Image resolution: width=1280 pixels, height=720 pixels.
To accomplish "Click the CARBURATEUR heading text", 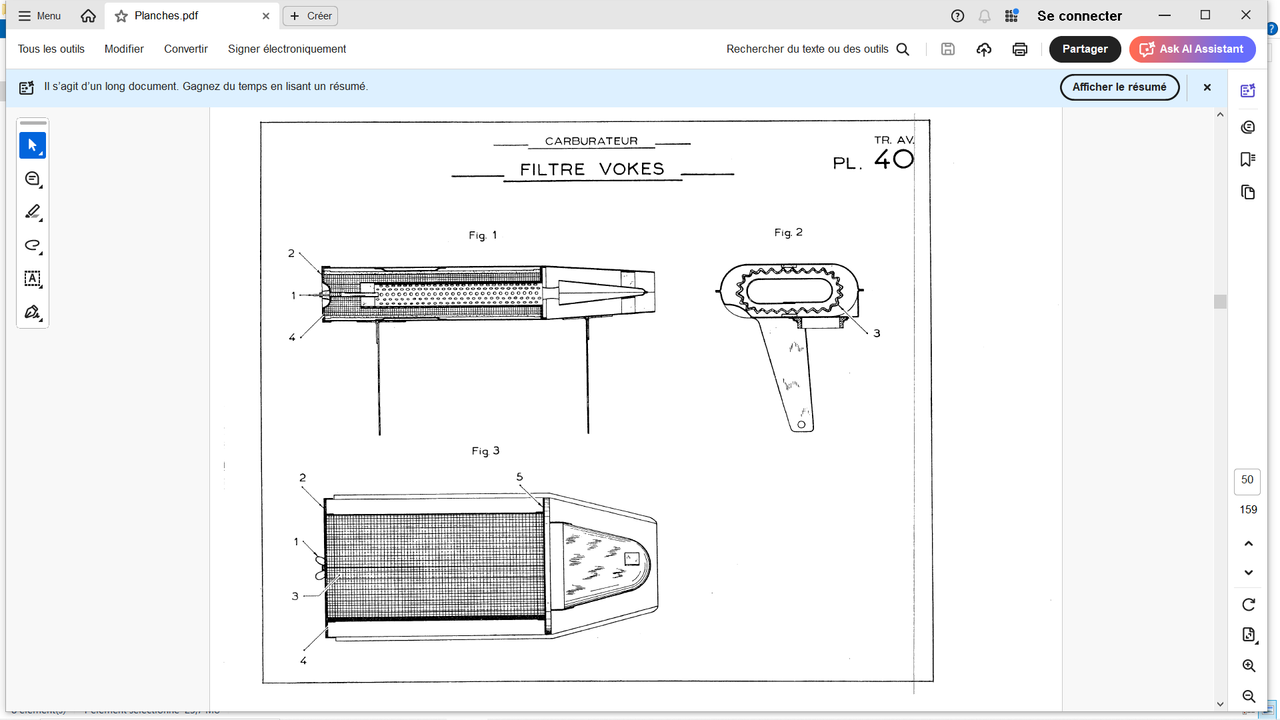I will (x=591, y=141).
